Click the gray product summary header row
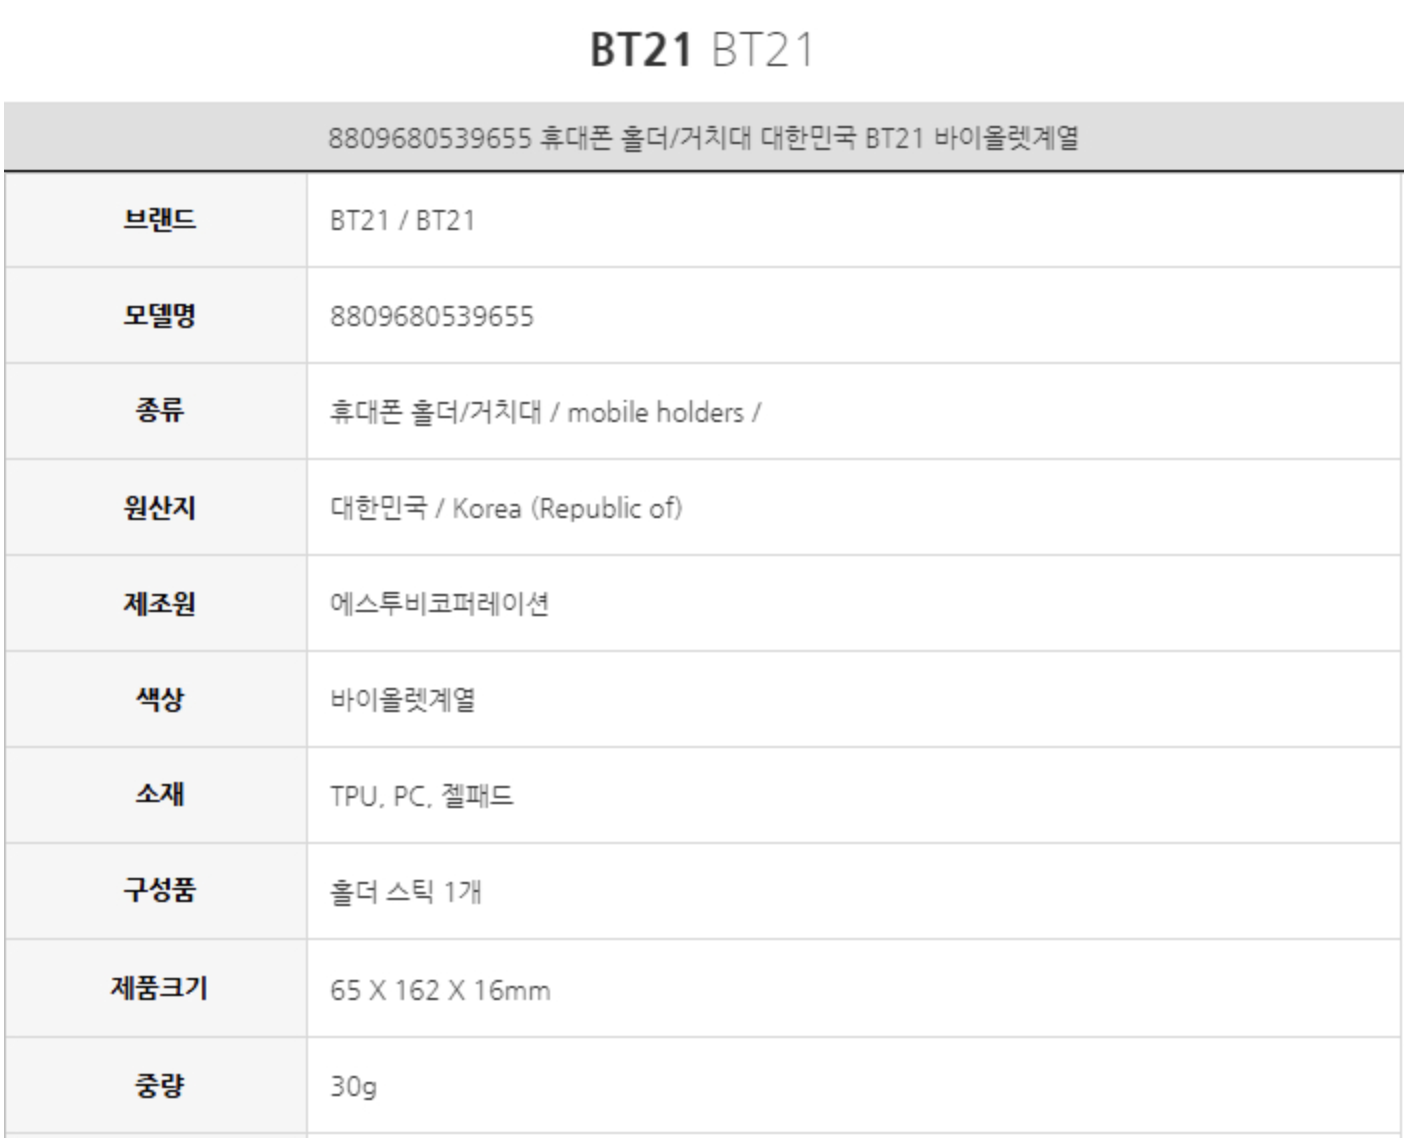 coord(703,137)
